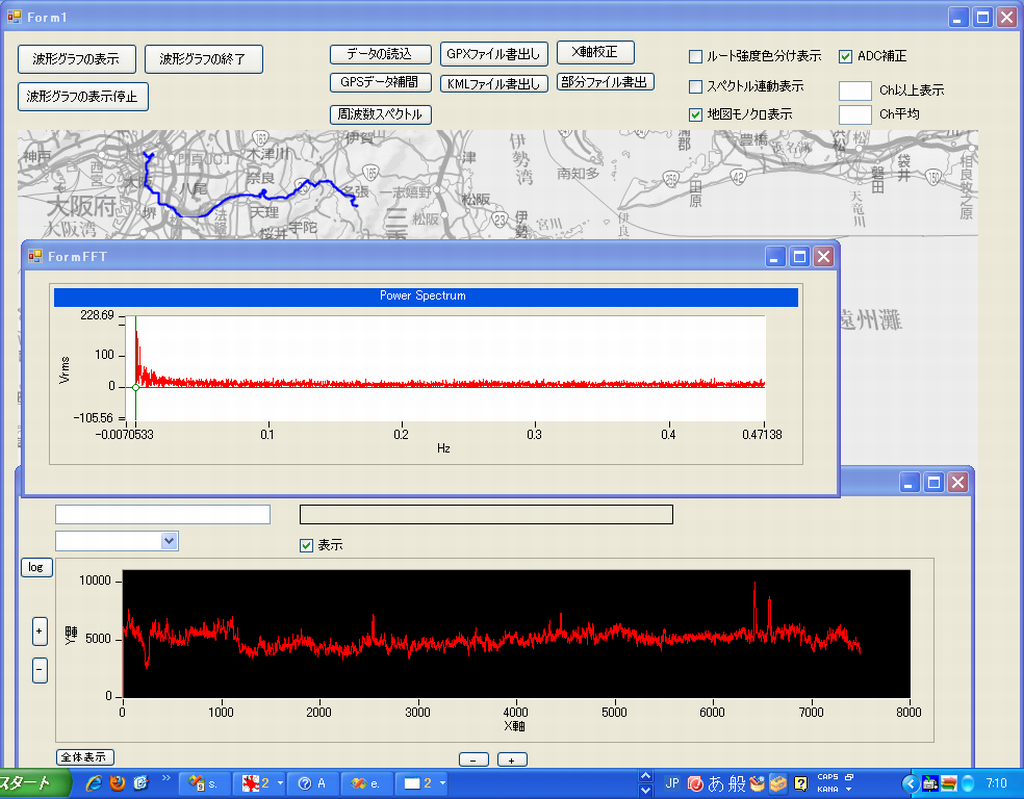The width and height of the screenshot is (1024, 799).
Task: Expand hidden system tray icons
Action: tap(909, 783)
